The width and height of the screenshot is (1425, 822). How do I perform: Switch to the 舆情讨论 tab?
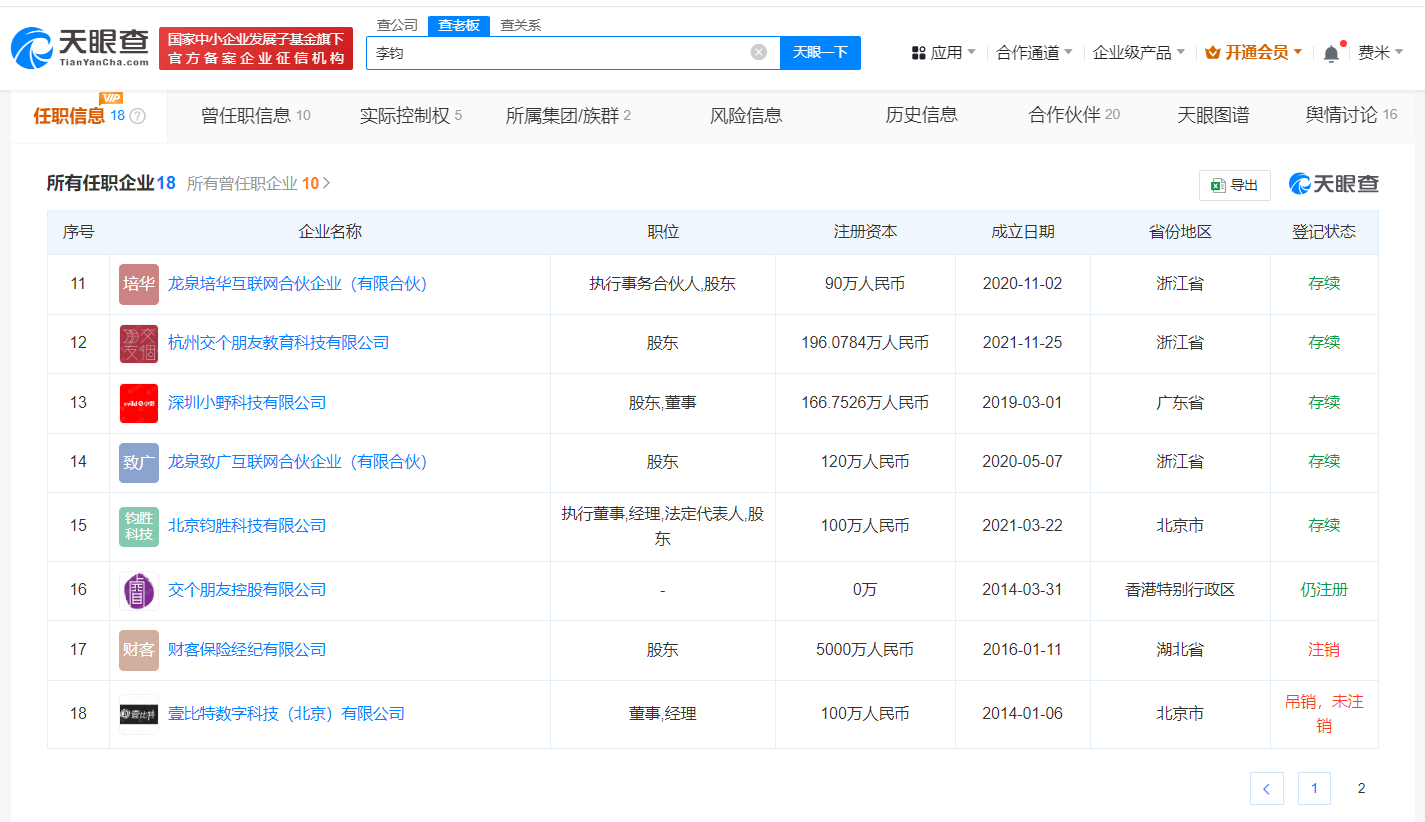pos(1342,114)
